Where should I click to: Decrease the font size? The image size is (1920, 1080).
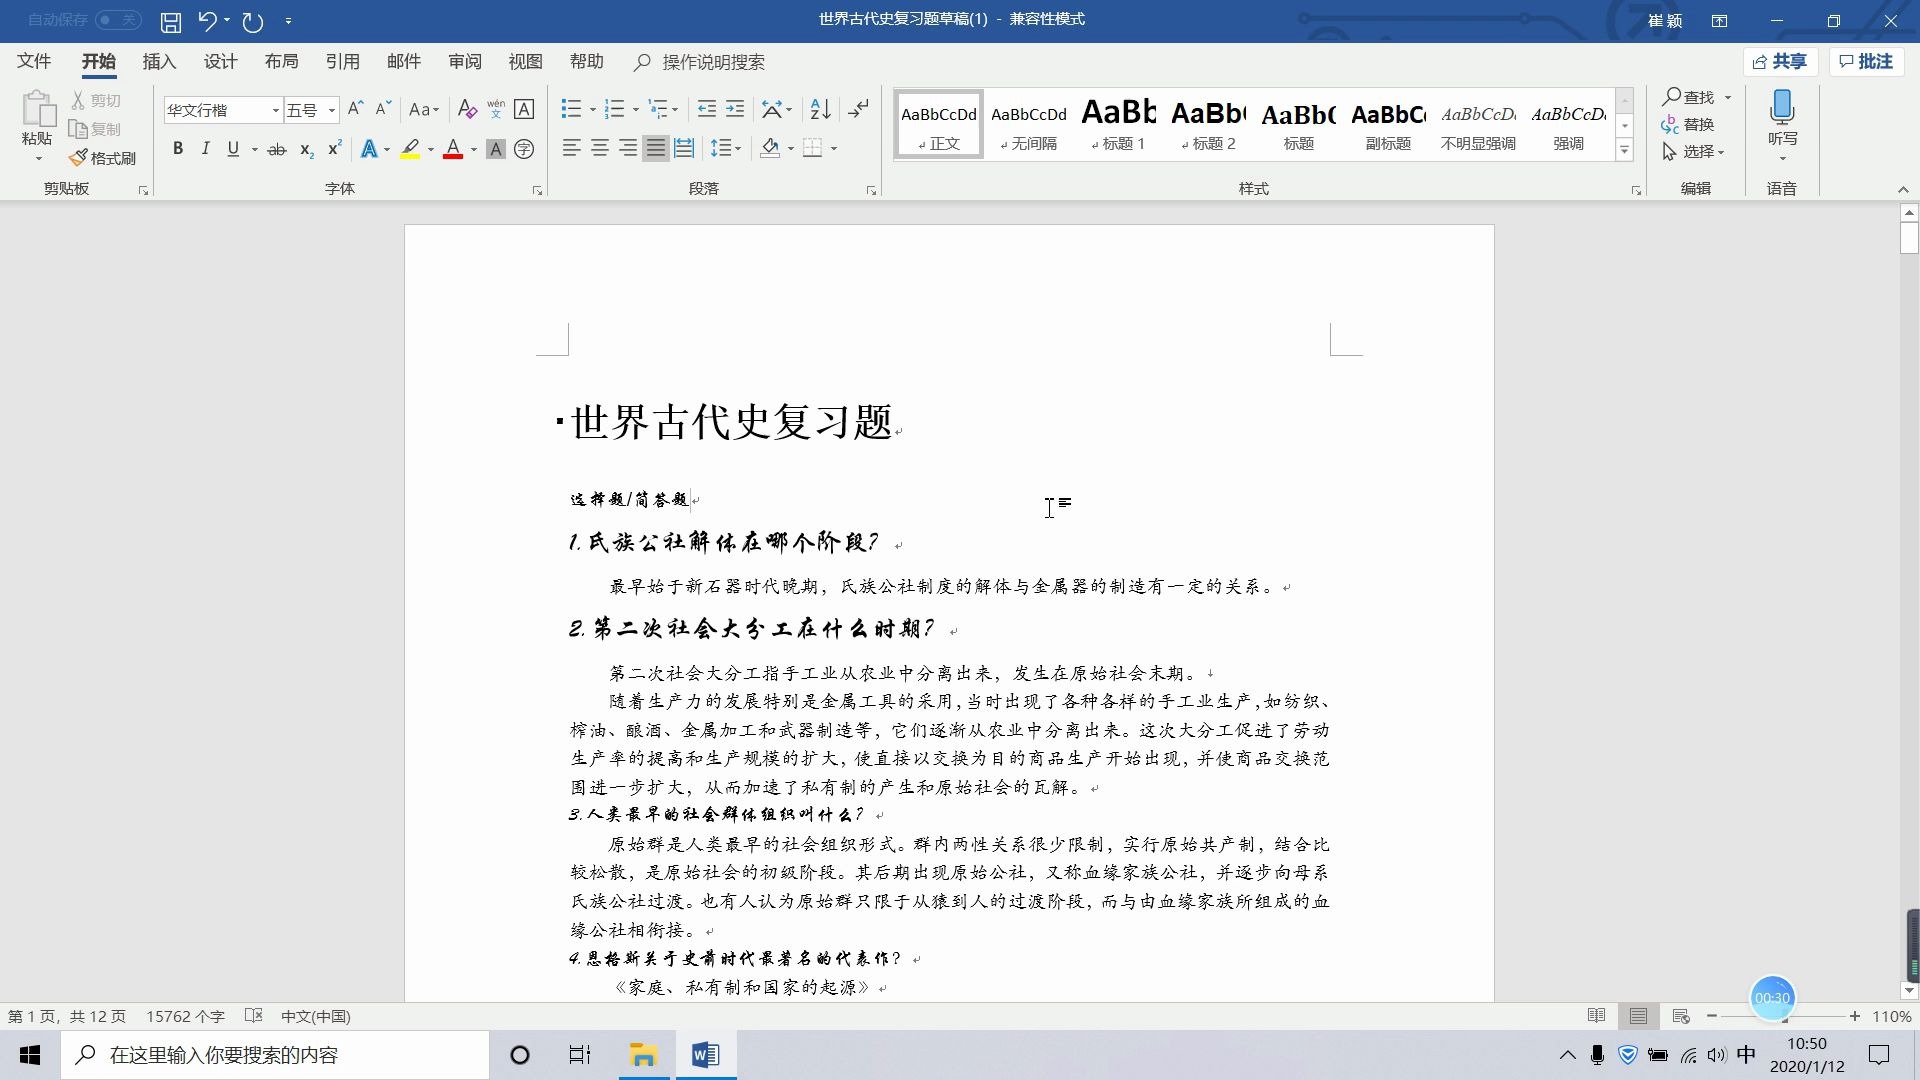tap(383, 109)
